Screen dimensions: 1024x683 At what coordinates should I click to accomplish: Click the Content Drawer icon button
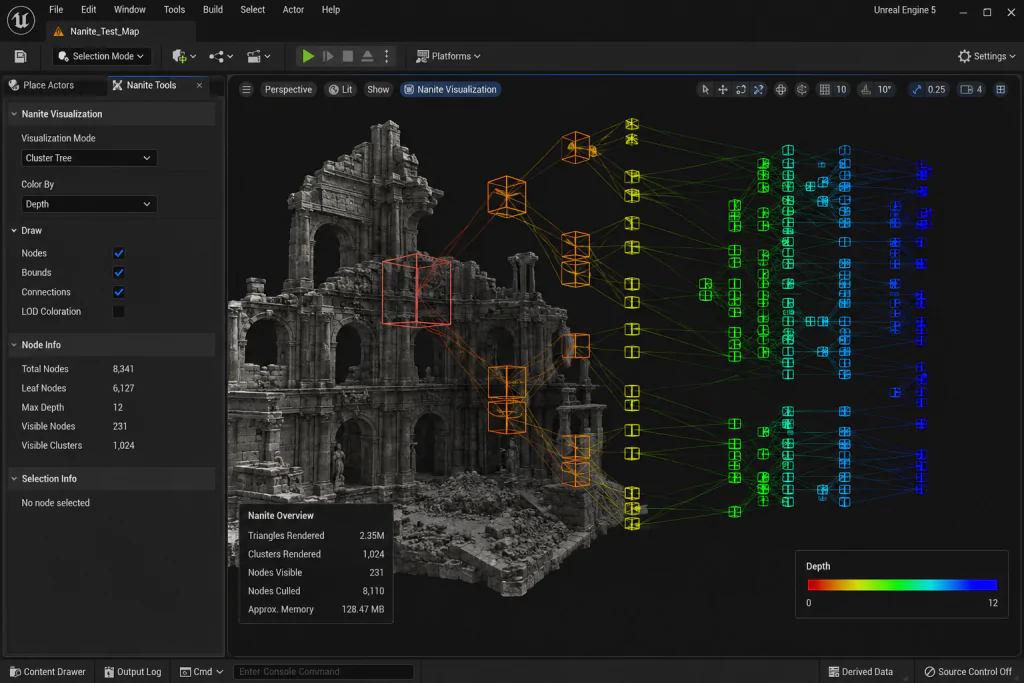click(48, 671)
